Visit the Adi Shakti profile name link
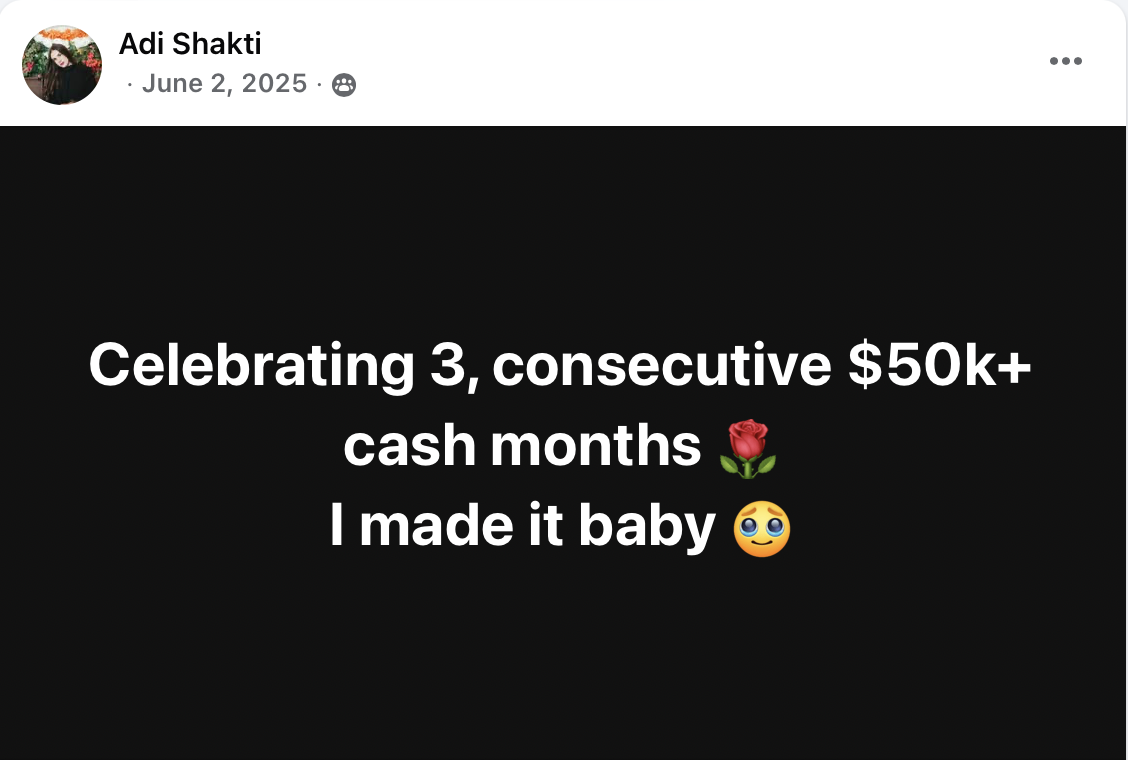Screen dimensions: 1128x760 click(190, 43)
